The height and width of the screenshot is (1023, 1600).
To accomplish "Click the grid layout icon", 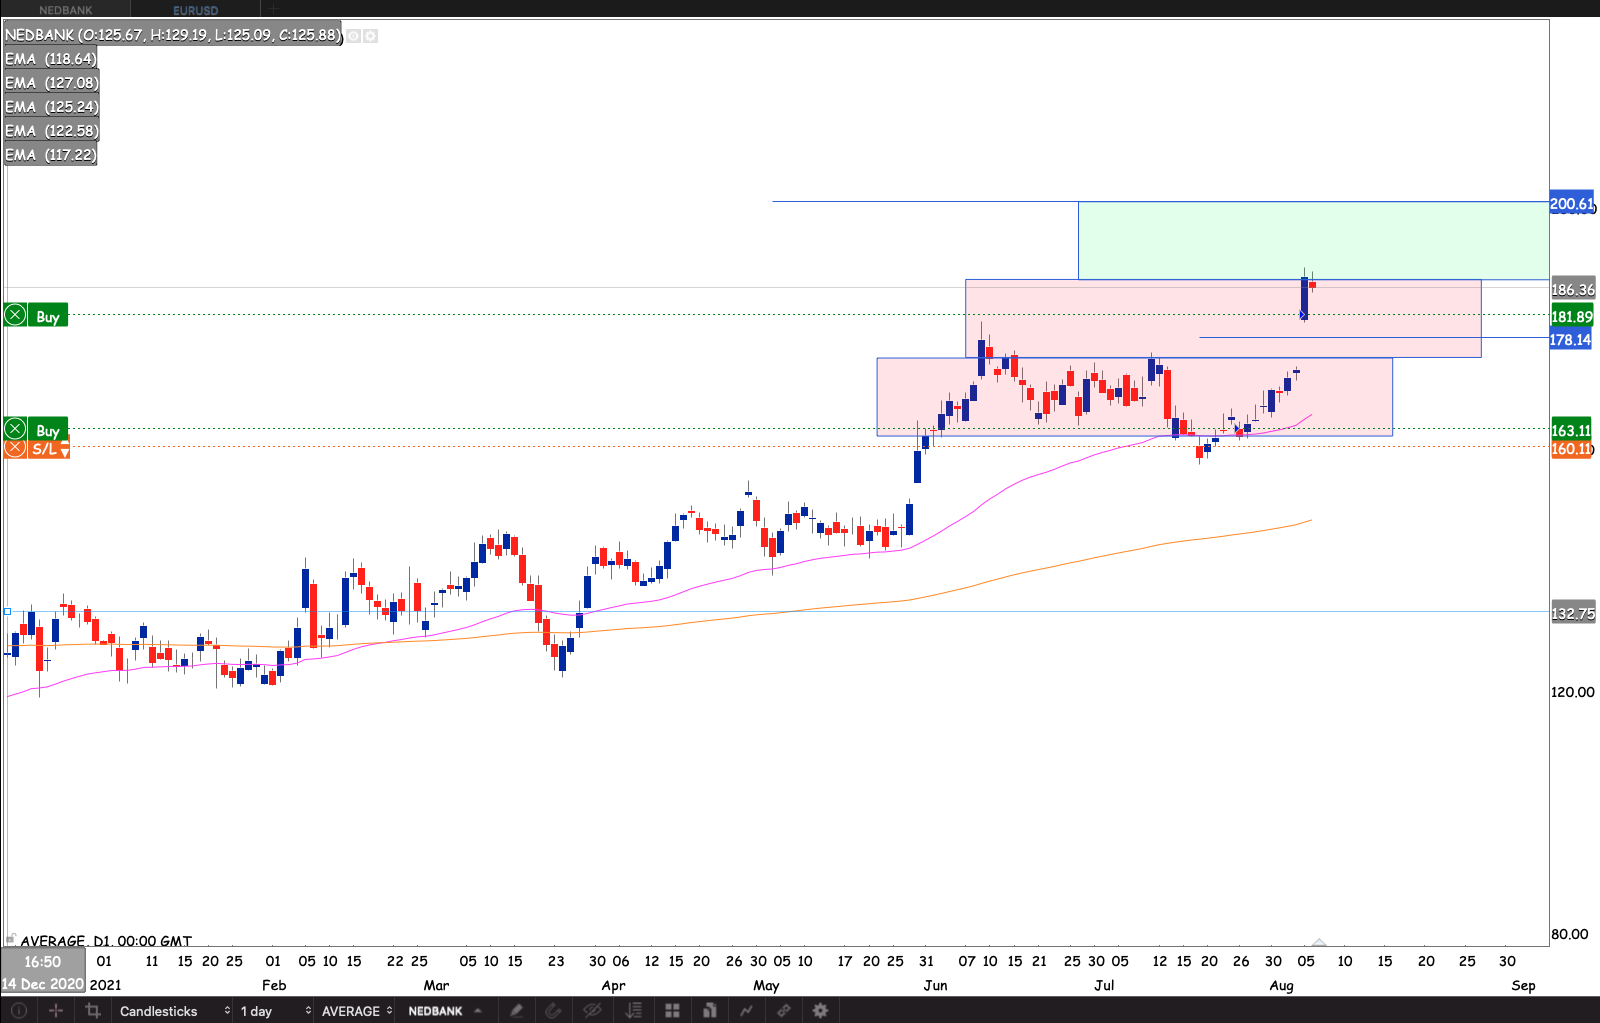I will (672, 1011).
